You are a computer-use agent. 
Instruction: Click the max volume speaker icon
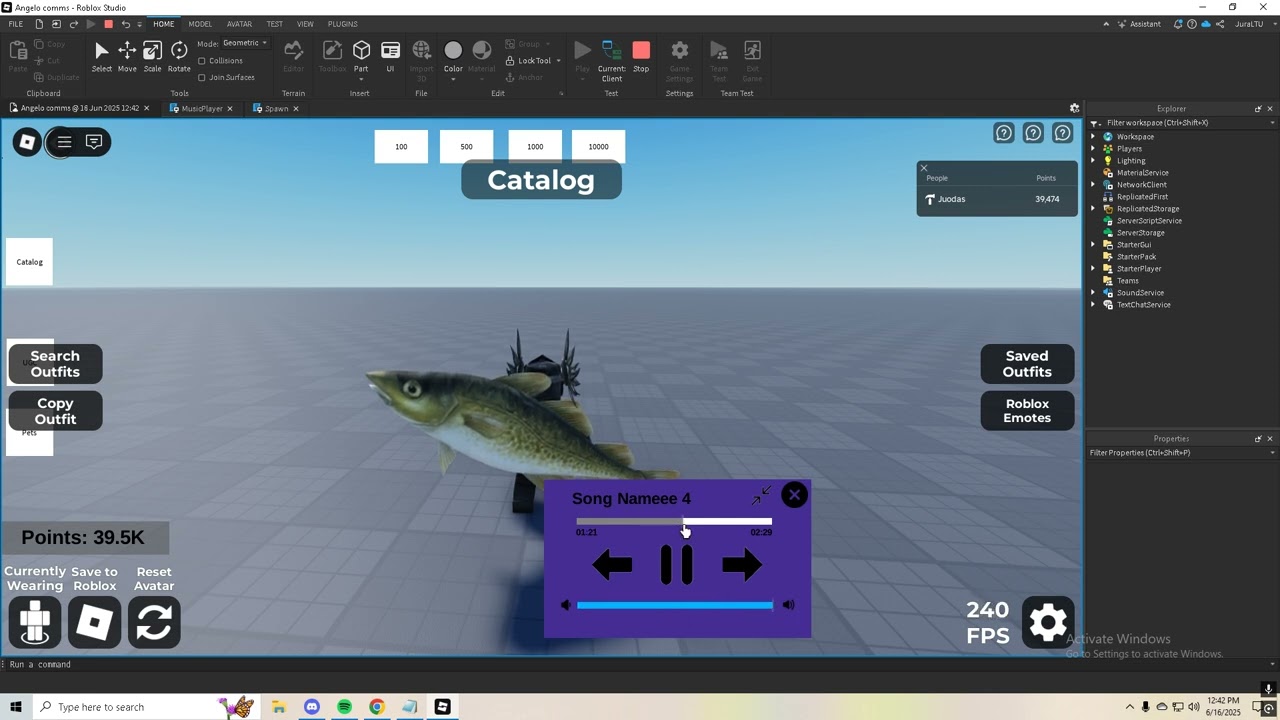point(789,605)
